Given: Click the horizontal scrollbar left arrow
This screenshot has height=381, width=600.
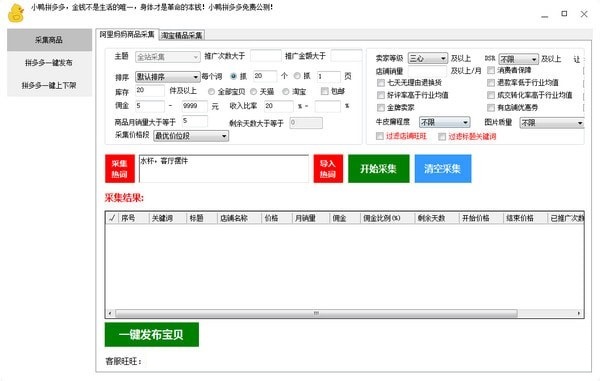Looking at the screenshot, I should pos(110,313).
